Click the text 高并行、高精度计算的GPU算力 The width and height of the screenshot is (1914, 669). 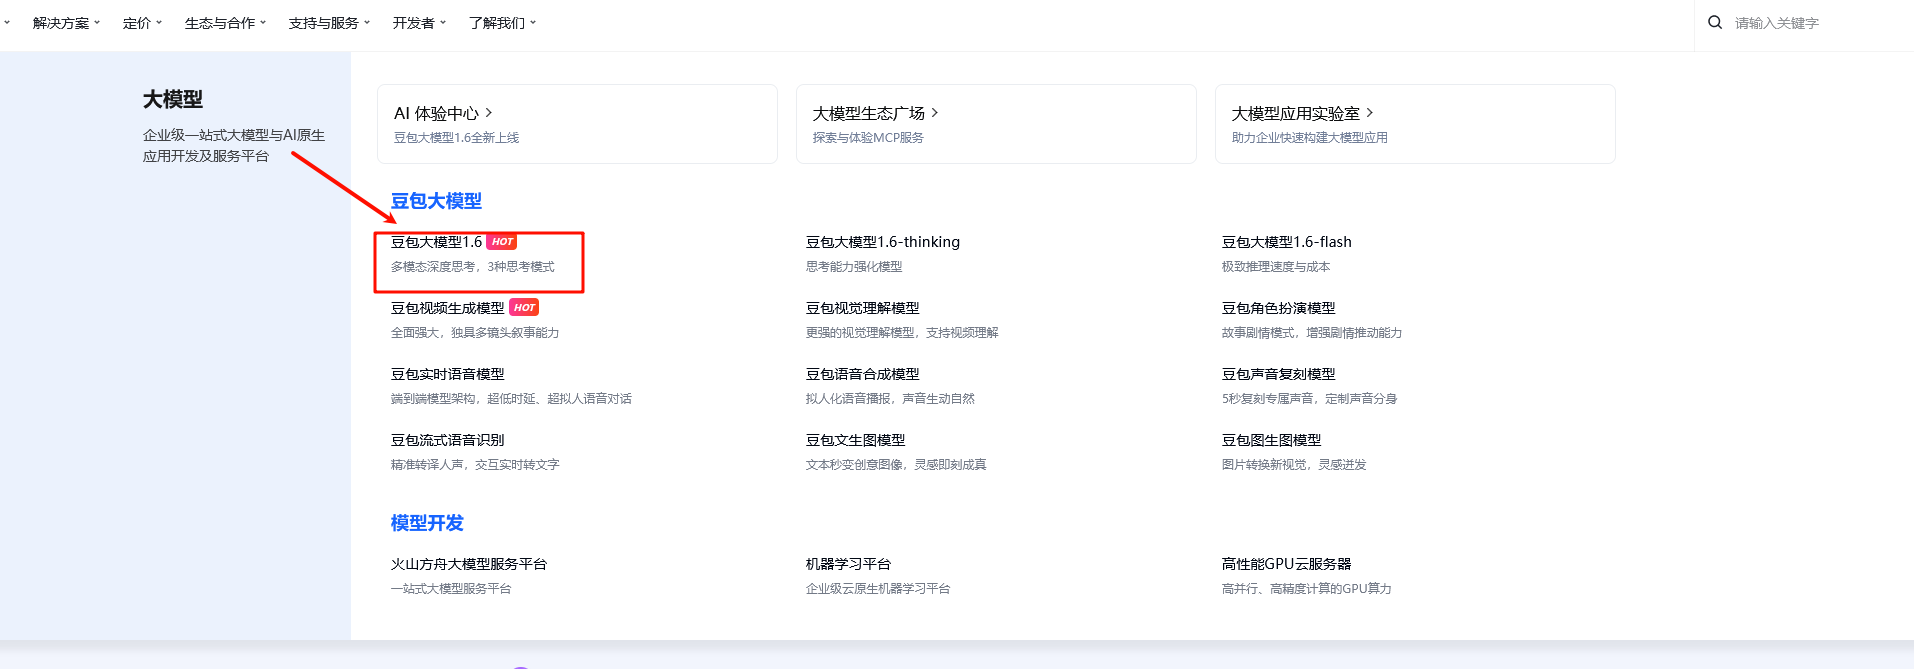coord(1307,589)
